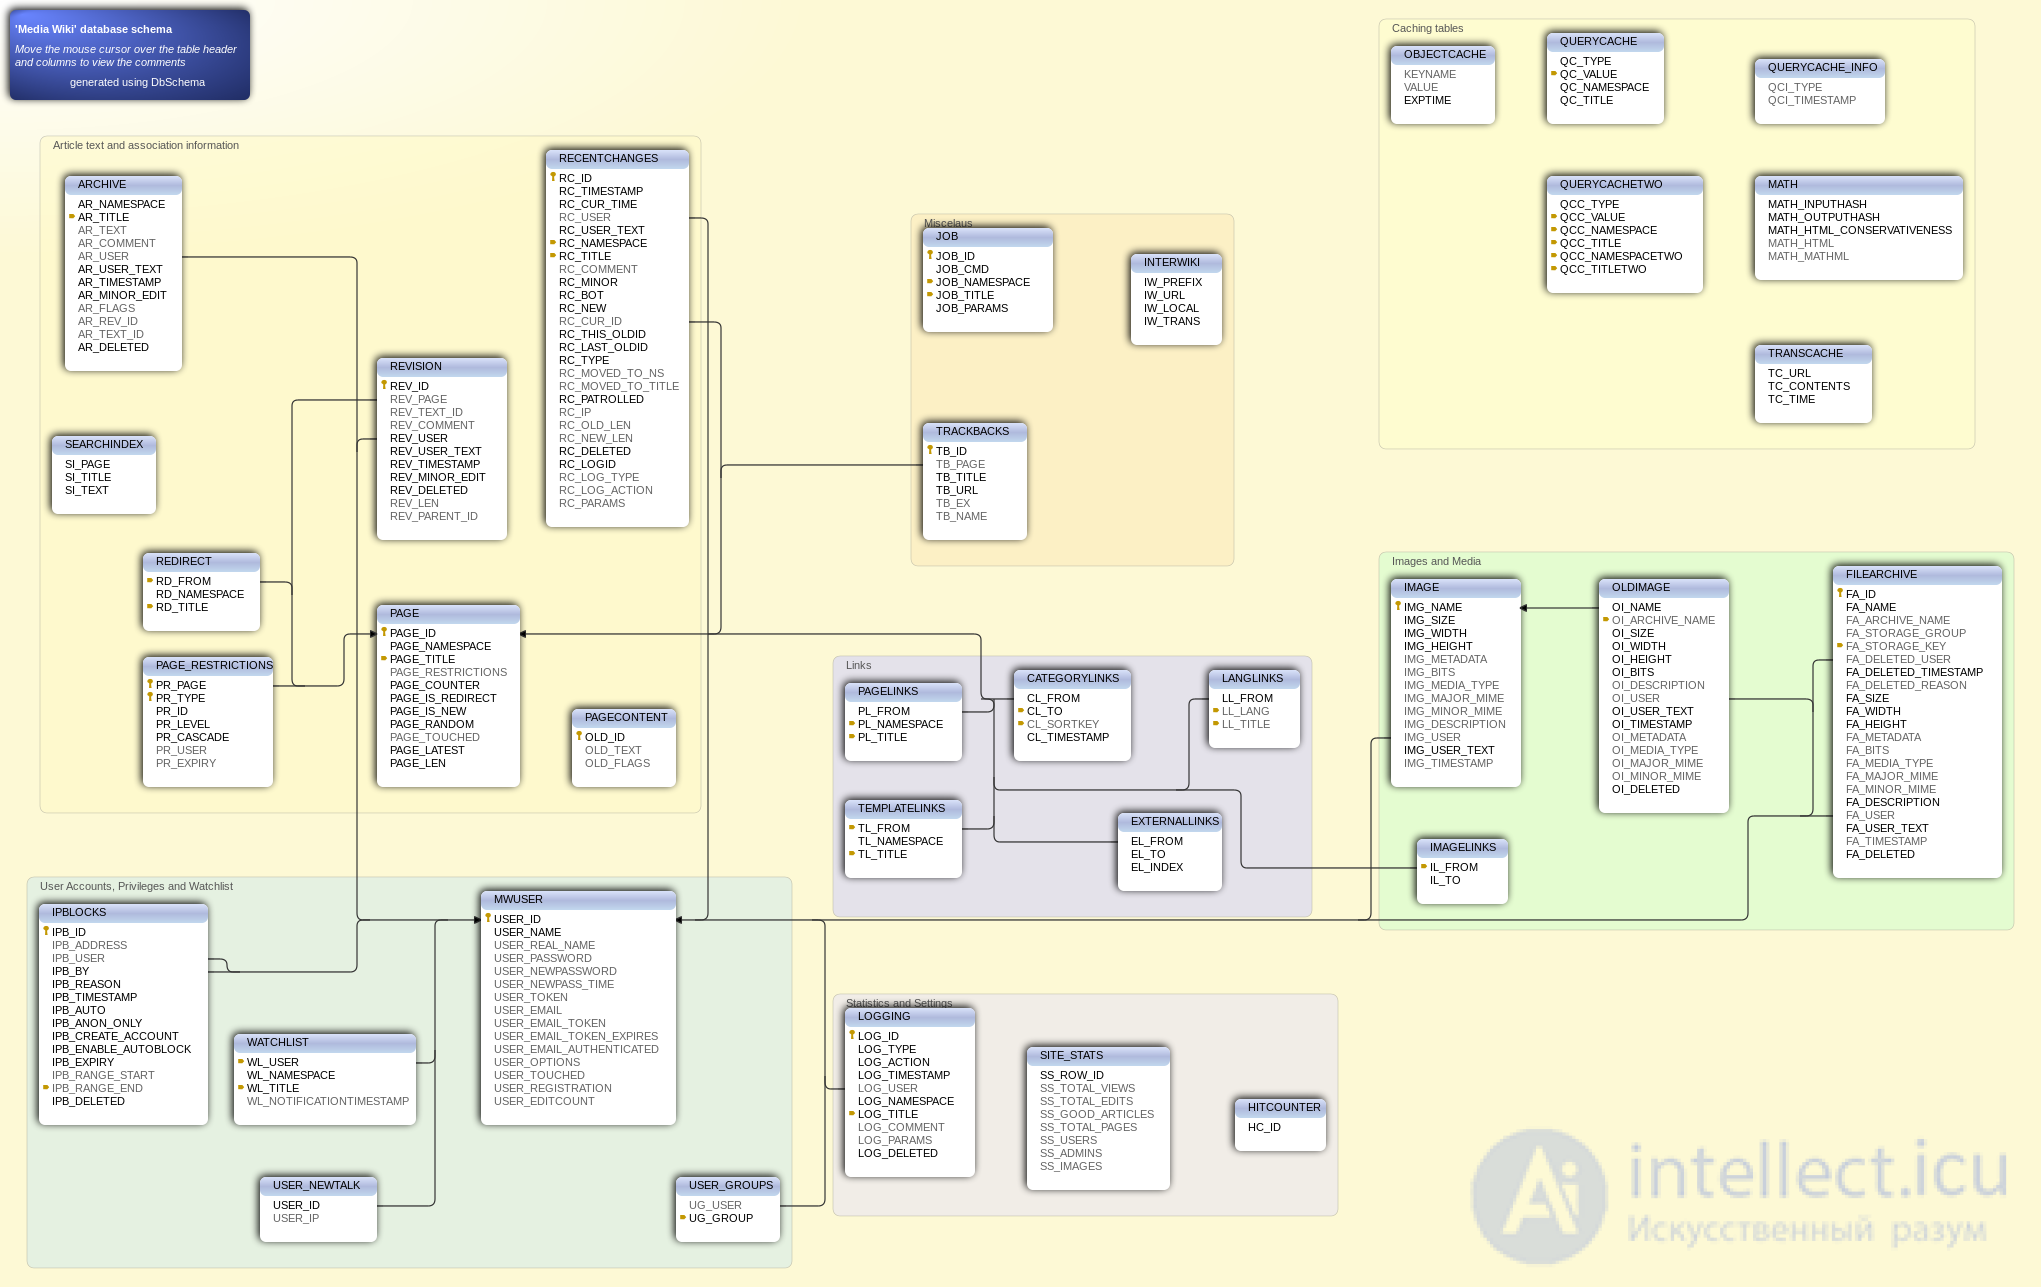
Task: Click the index marker beside CL_TO
Action: click(x=1021, y=711)
